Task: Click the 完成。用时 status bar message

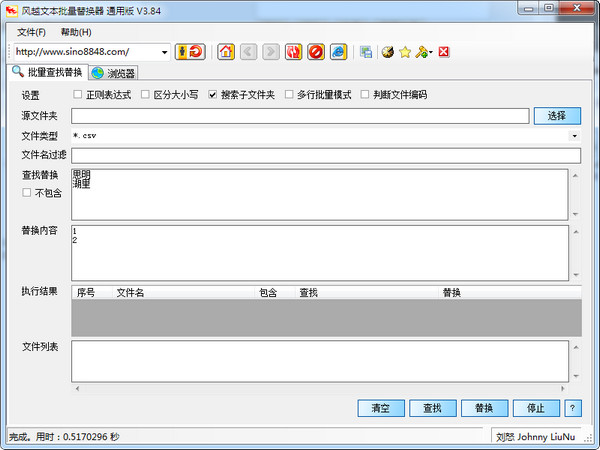Action: click(64, 437)
